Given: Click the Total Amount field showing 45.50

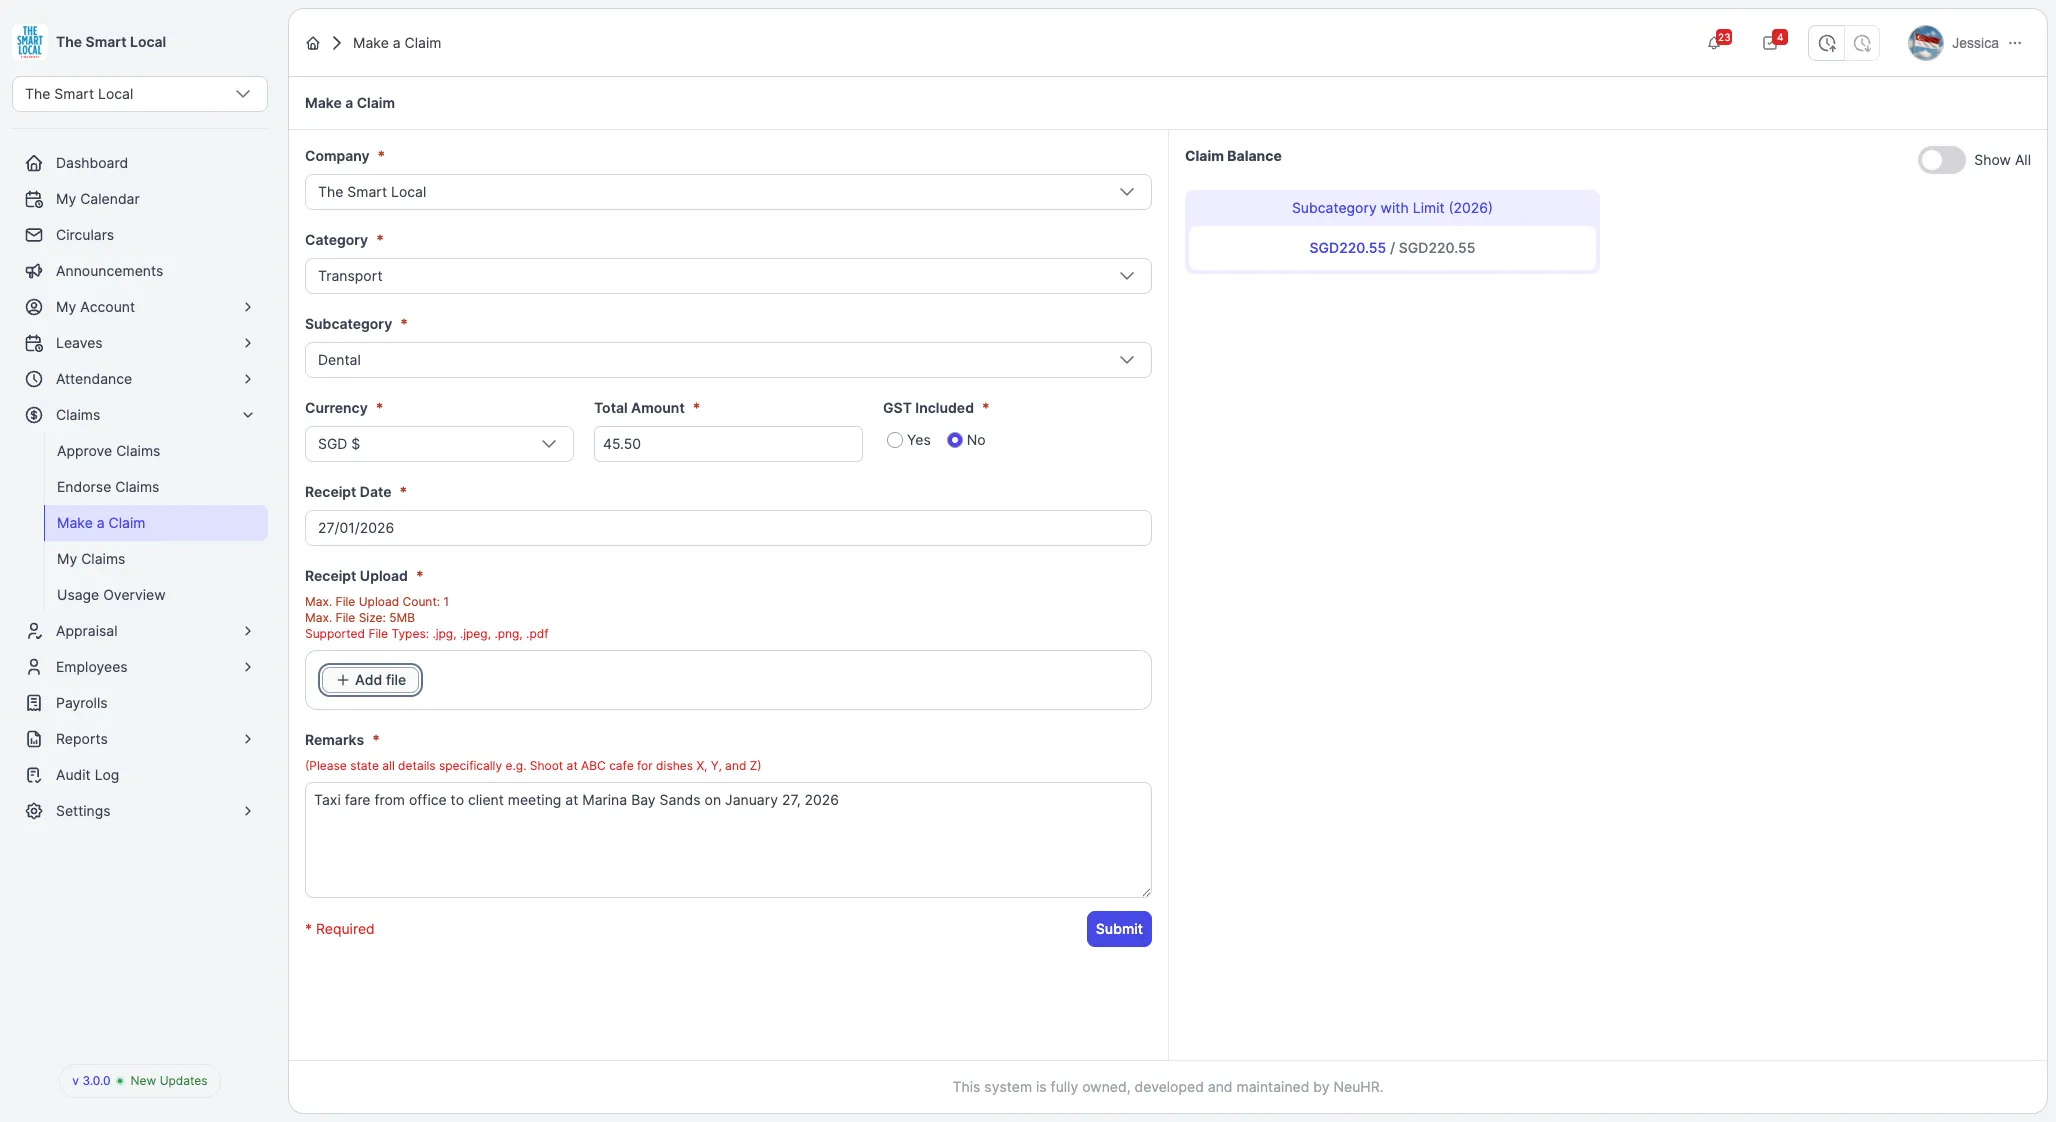Looking at the screenshot, I should click(728, 444).
